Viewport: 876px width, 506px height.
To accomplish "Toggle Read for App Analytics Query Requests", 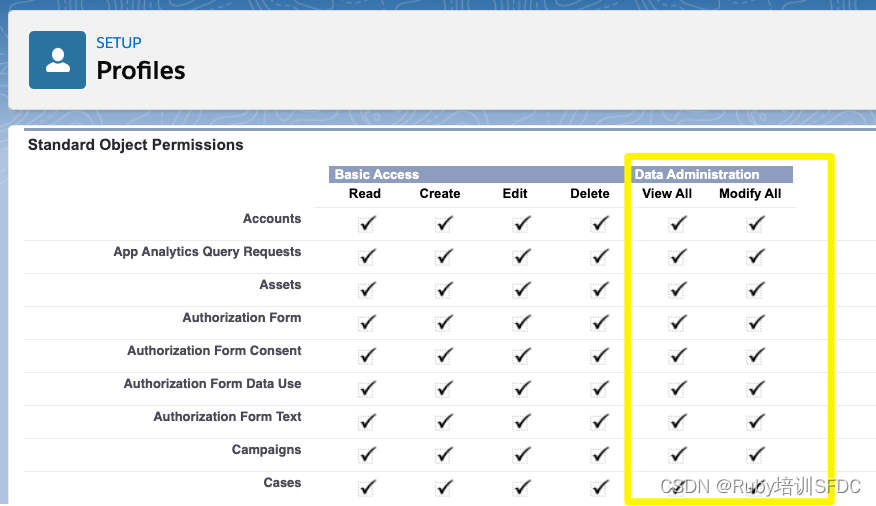I will (366, 257).
